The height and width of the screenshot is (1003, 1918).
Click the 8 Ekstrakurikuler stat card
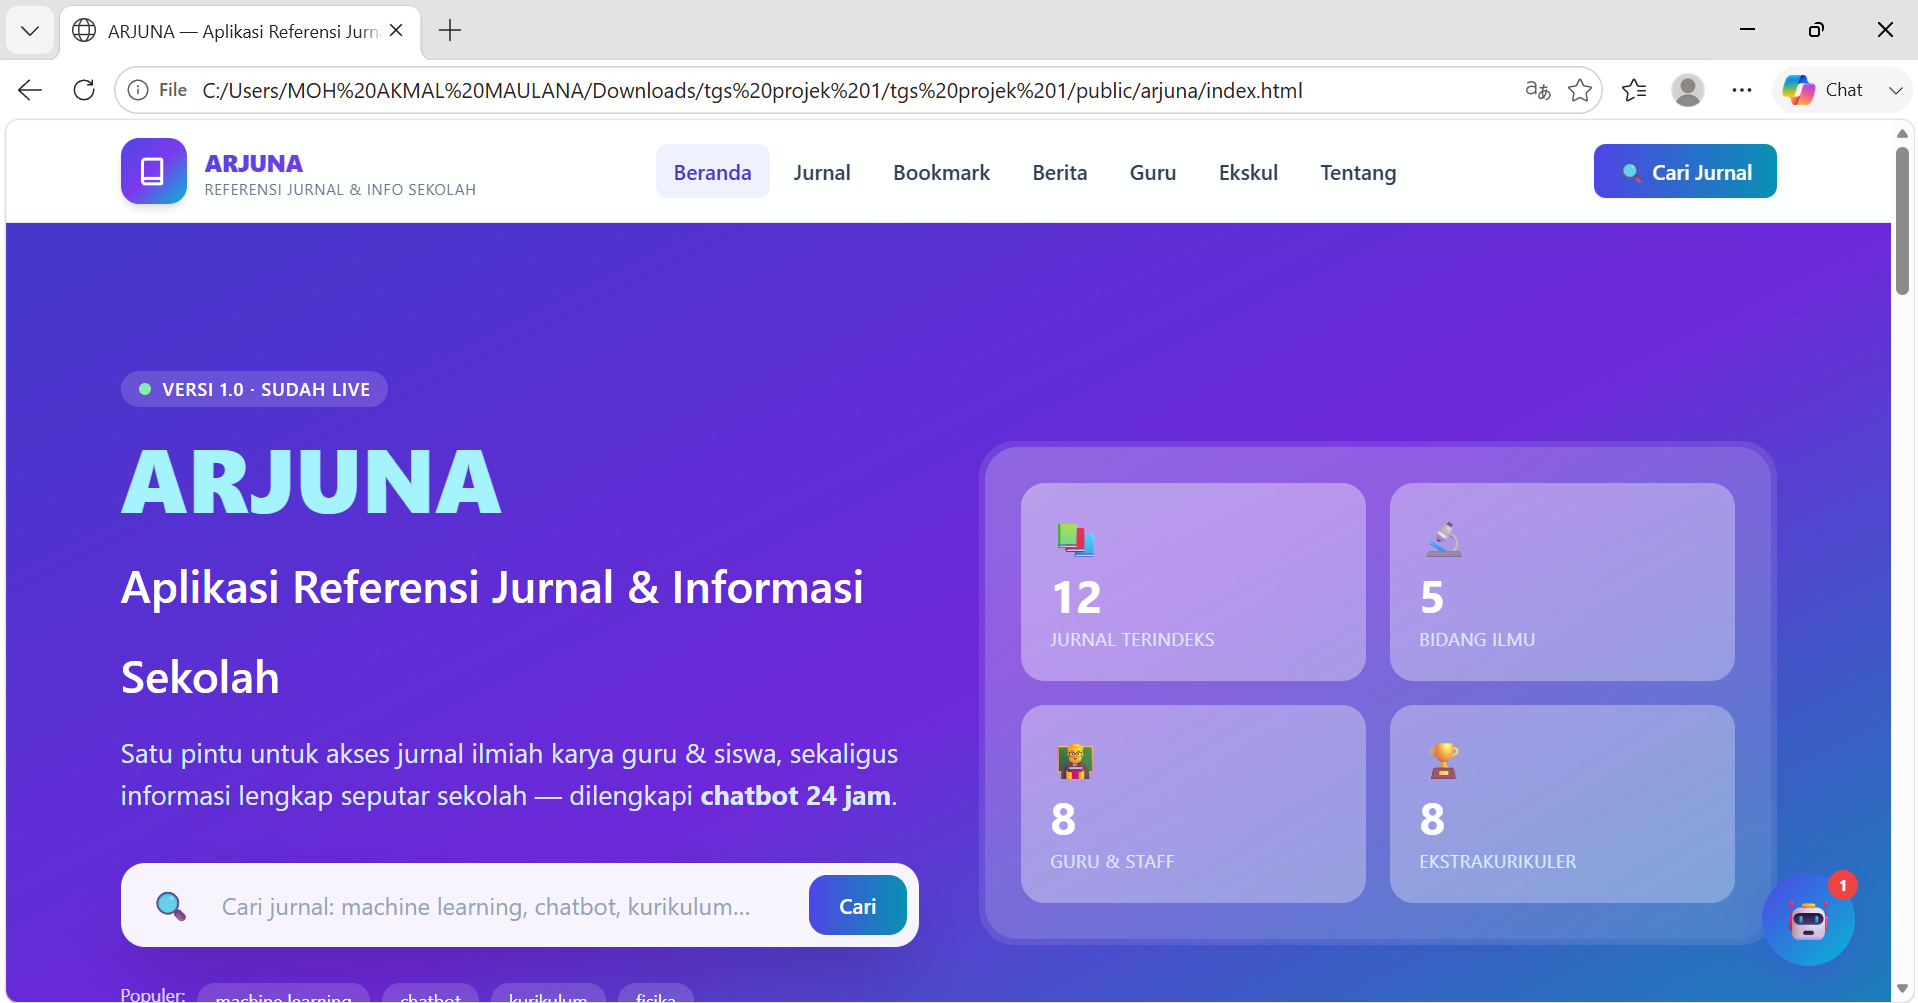pos(1562,804)
